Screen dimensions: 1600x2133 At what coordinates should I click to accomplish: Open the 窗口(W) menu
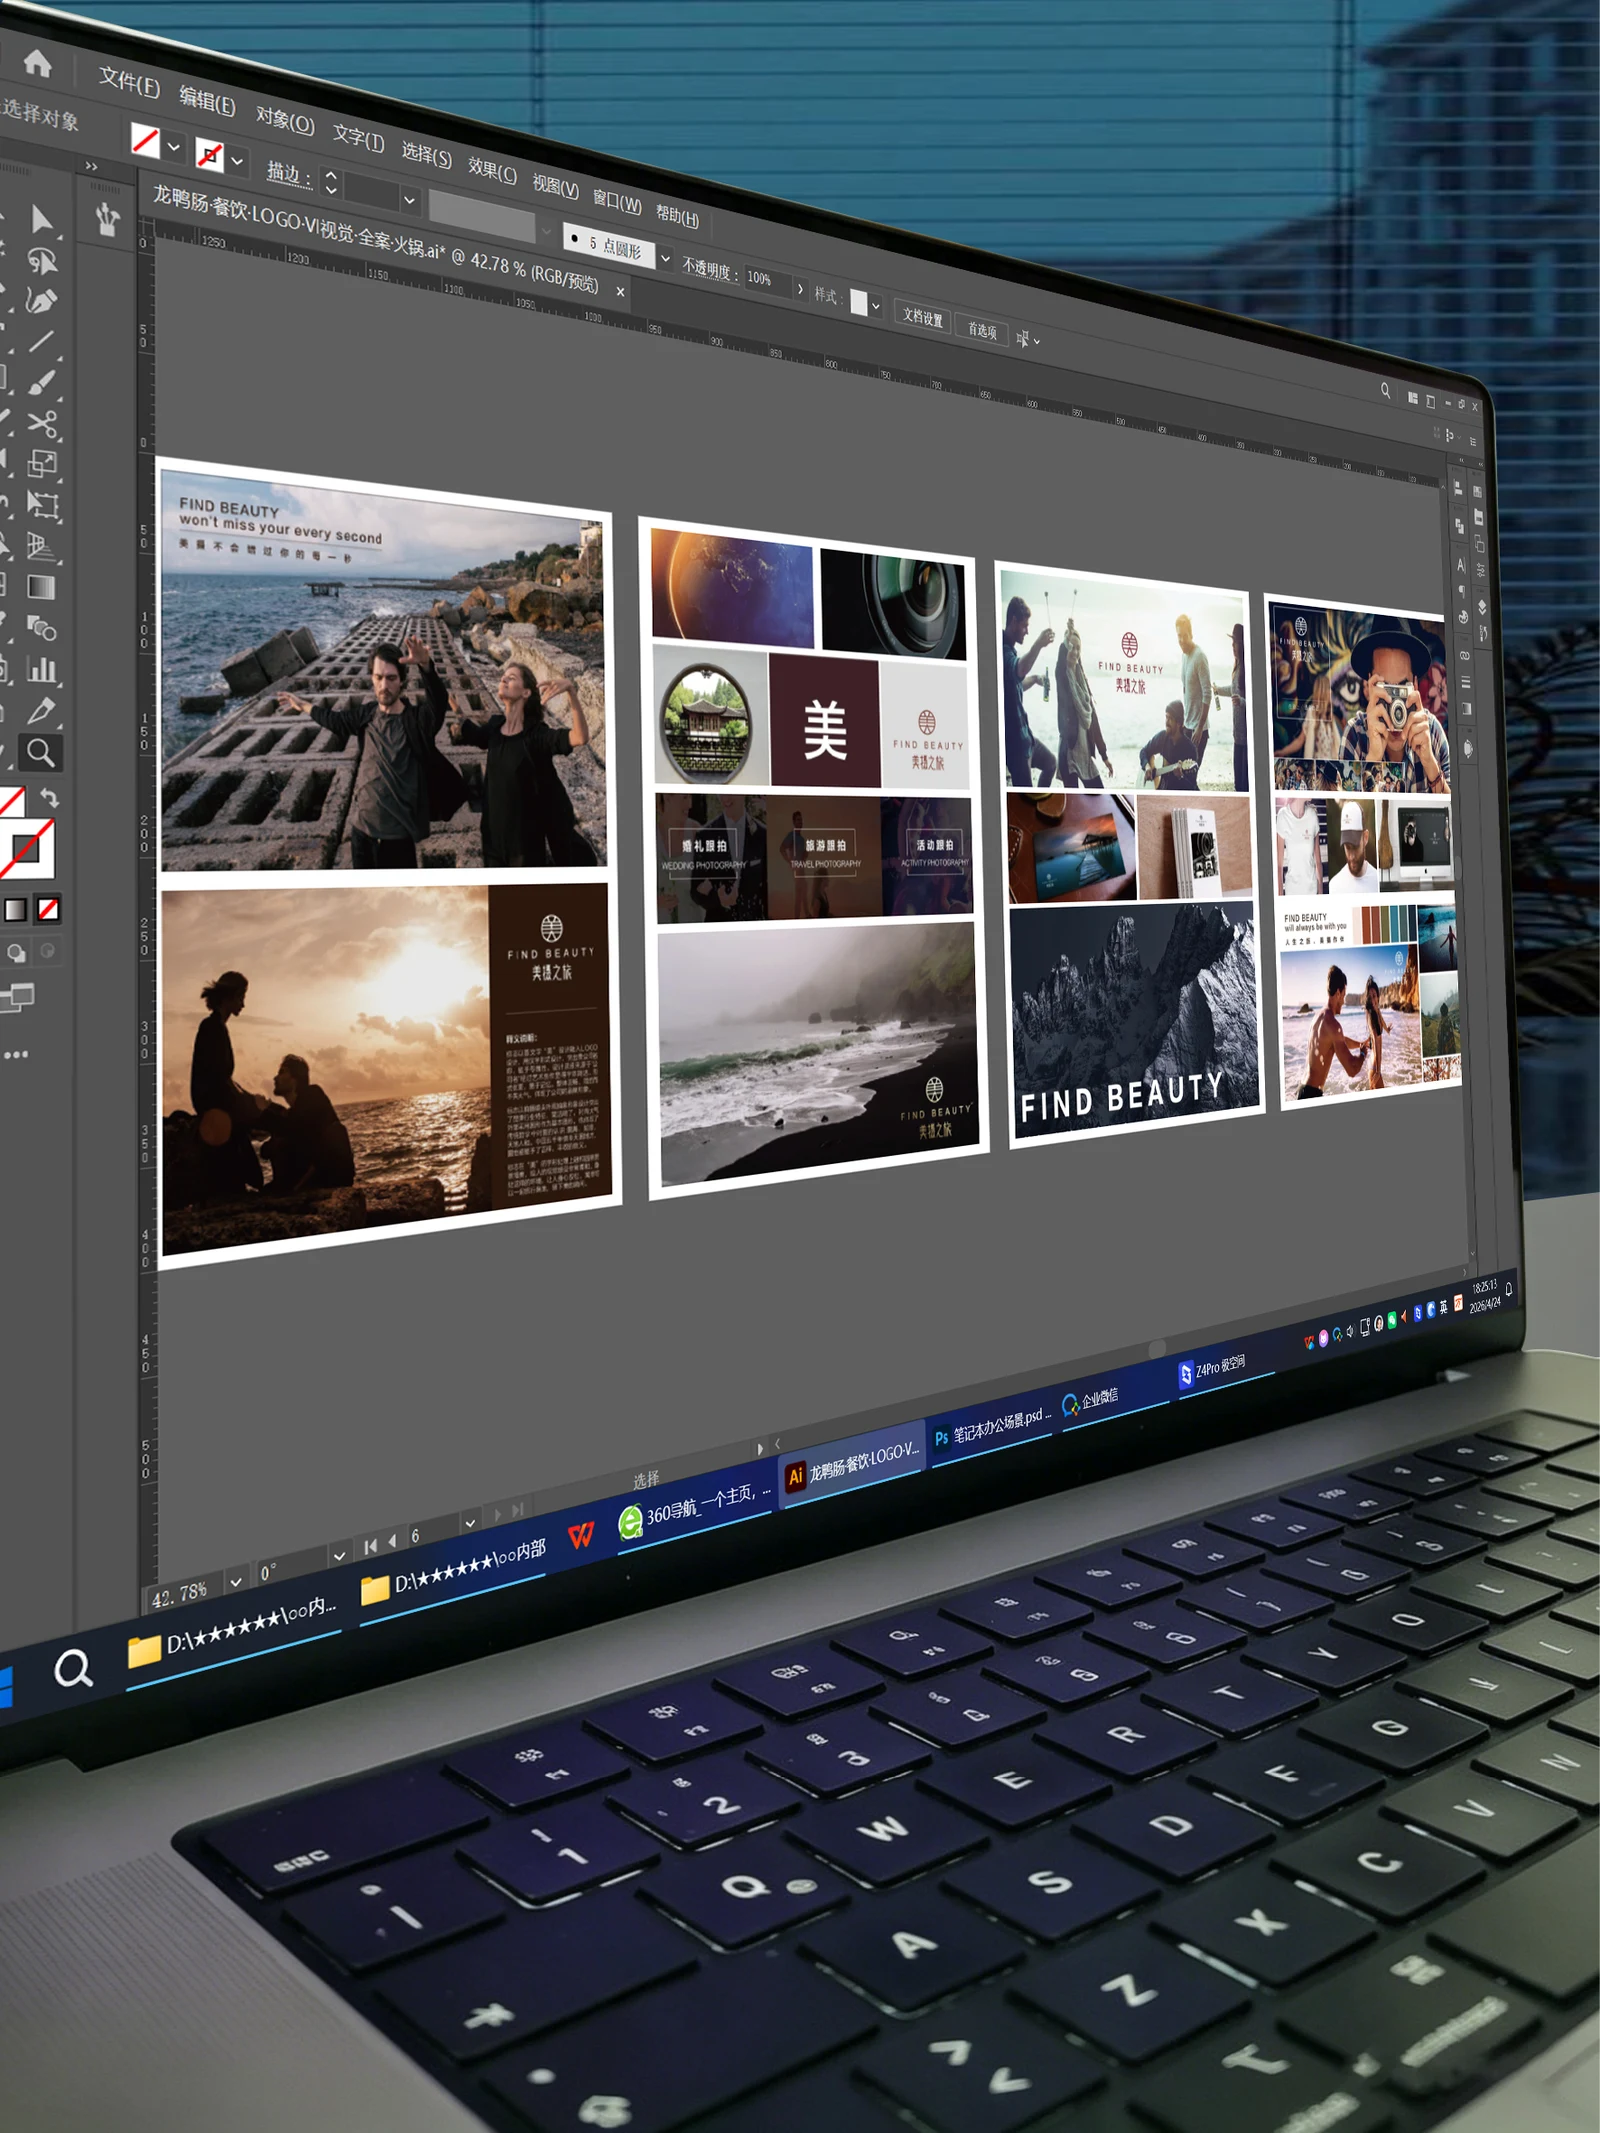pos(617,201)
